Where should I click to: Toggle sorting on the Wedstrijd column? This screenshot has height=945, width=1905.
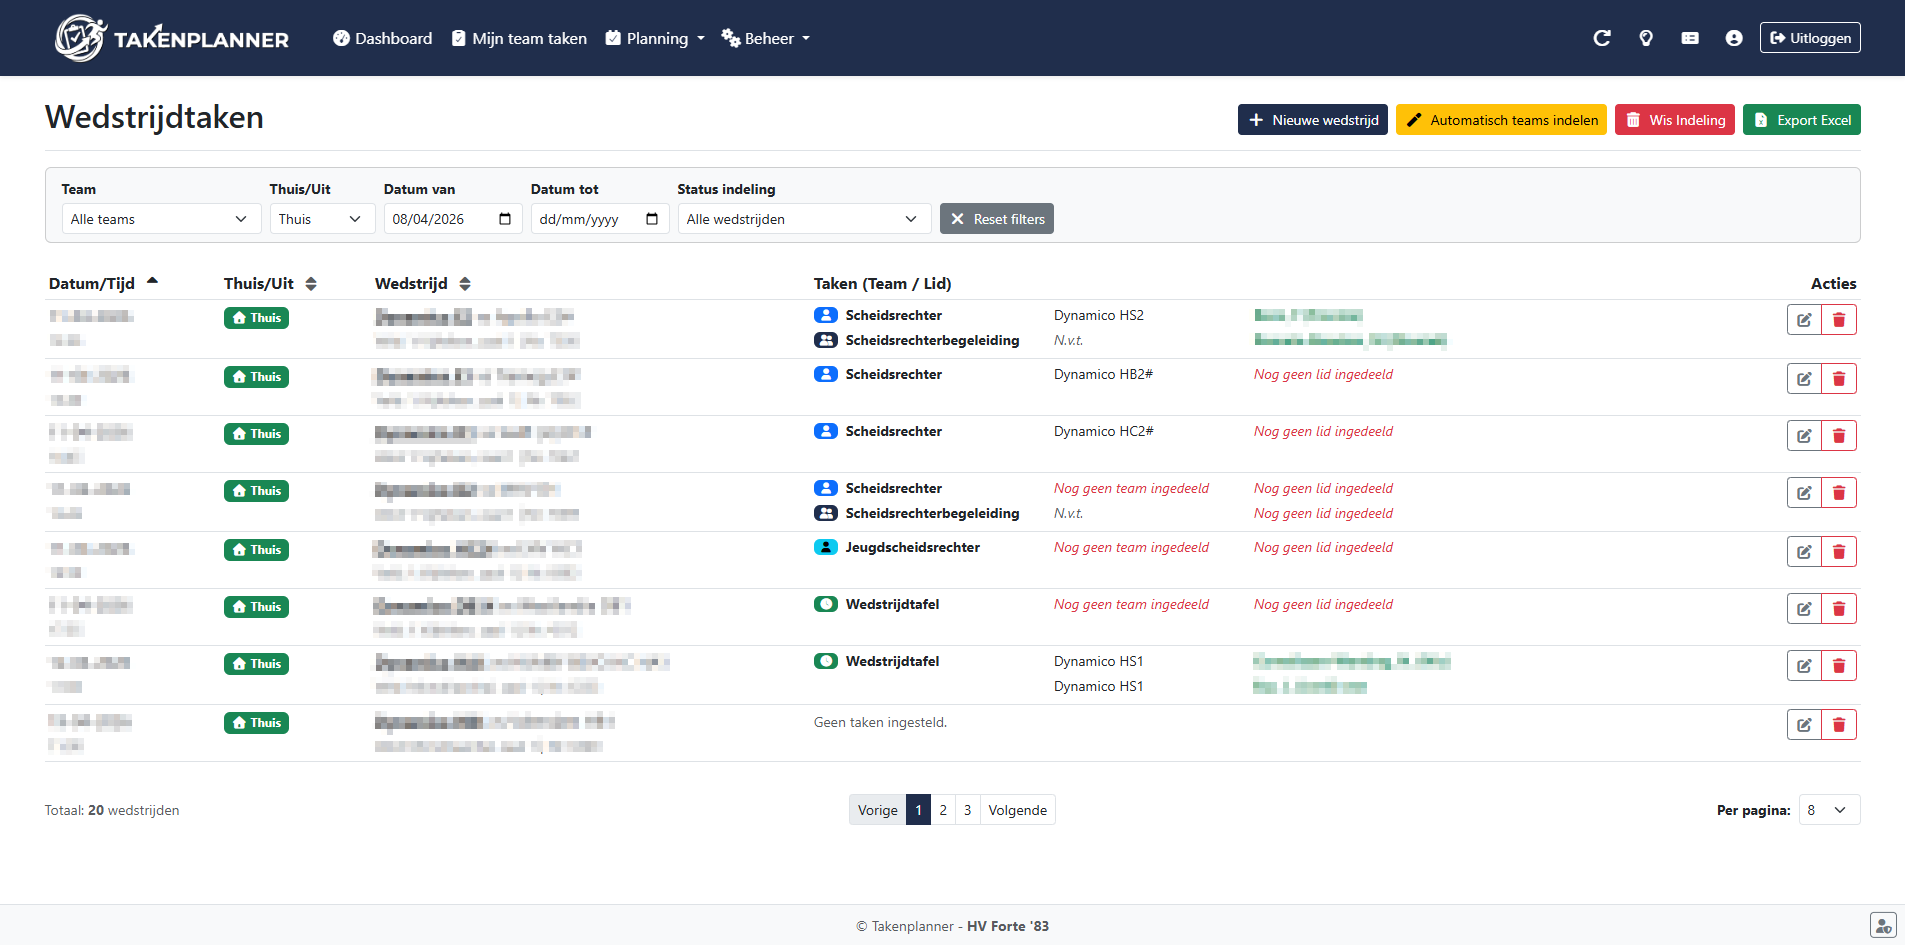pyautogui.click(x=464, y=283)
